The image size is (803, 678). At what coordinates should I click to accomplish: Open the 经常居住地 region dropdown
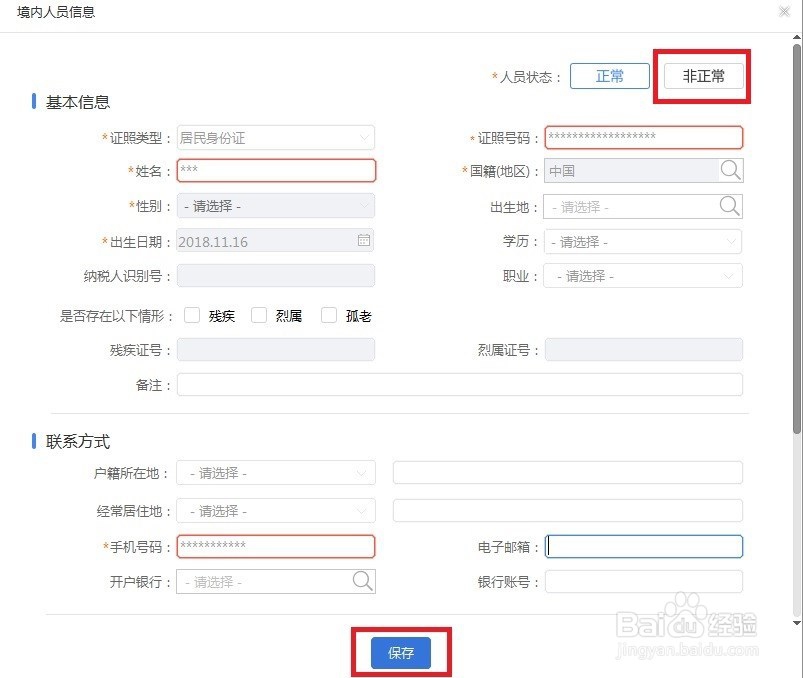point(276,511)
